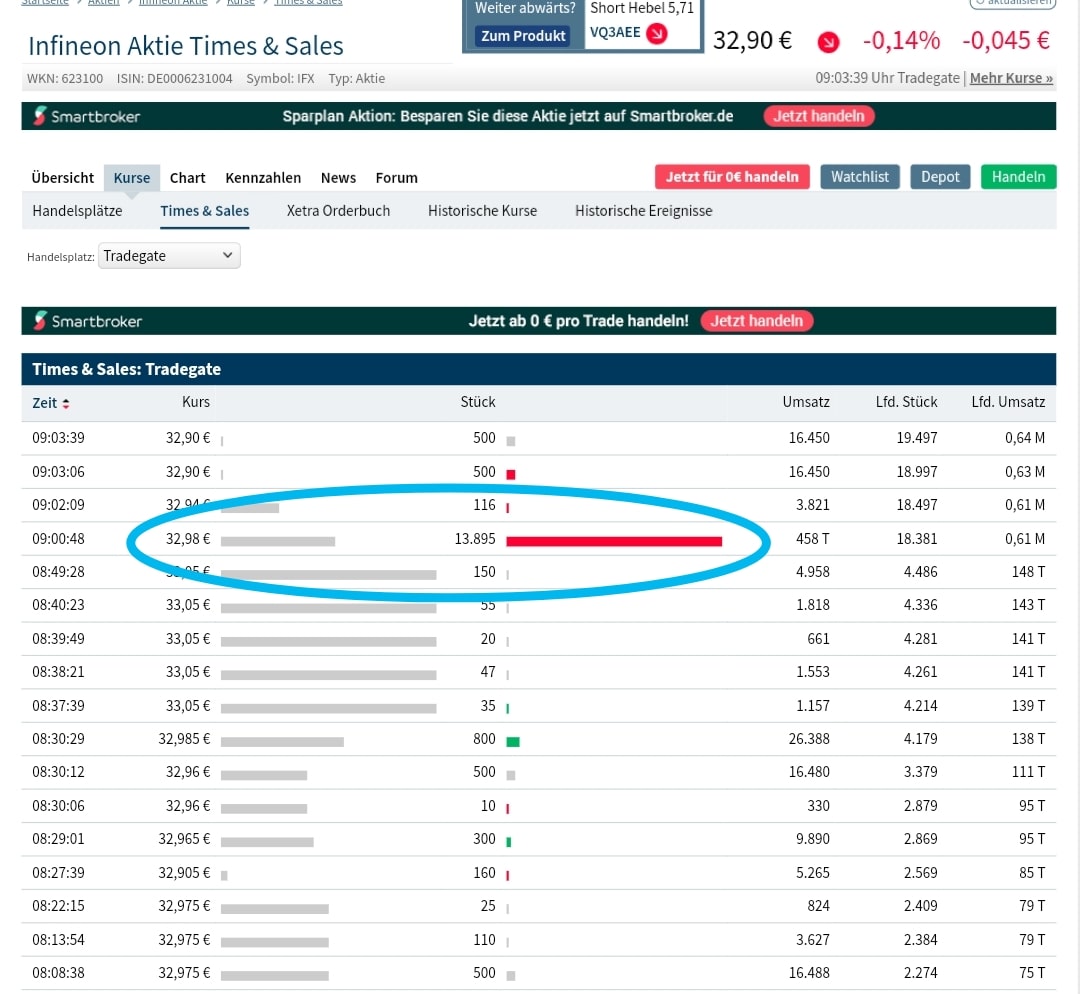The height and width of the screenshot is (994, 1080).
Task: Click the Jetzt für 0€ handeln button
Action: pos(732,175)
